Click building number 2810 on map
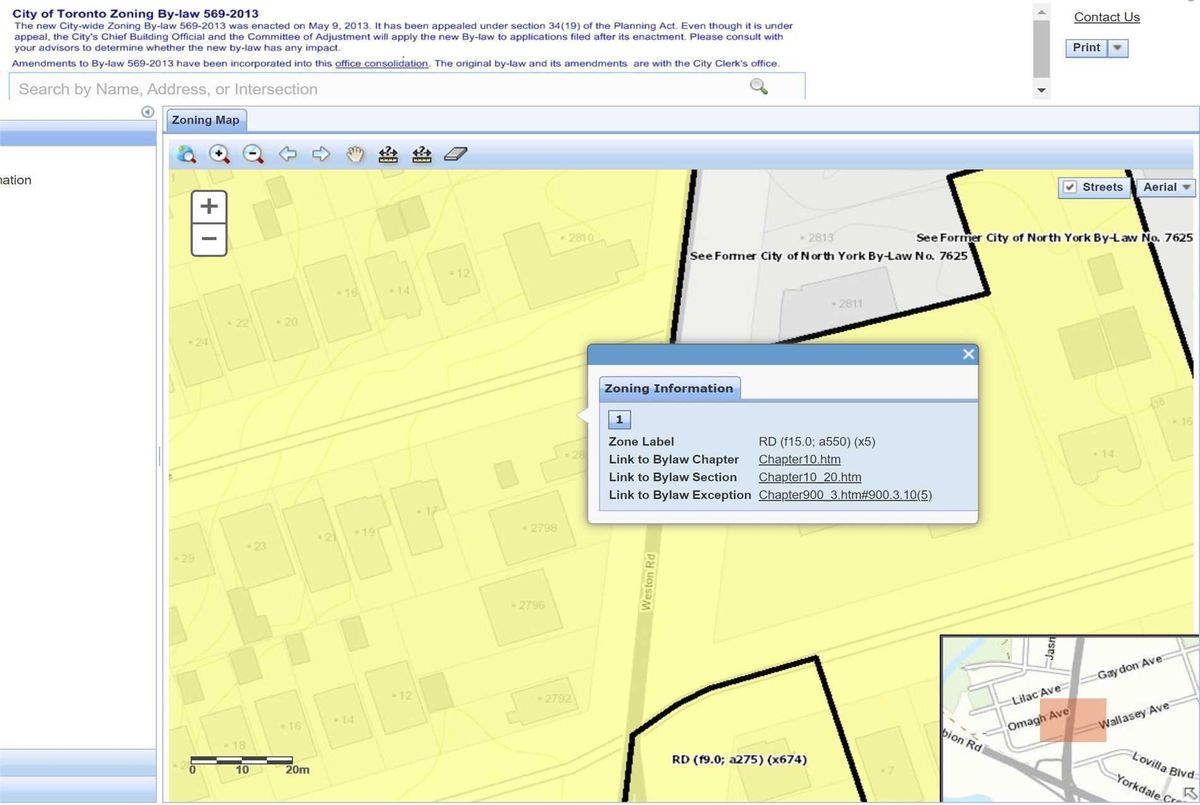Viewport: 1200px width, 805px height. click(580, 238)
